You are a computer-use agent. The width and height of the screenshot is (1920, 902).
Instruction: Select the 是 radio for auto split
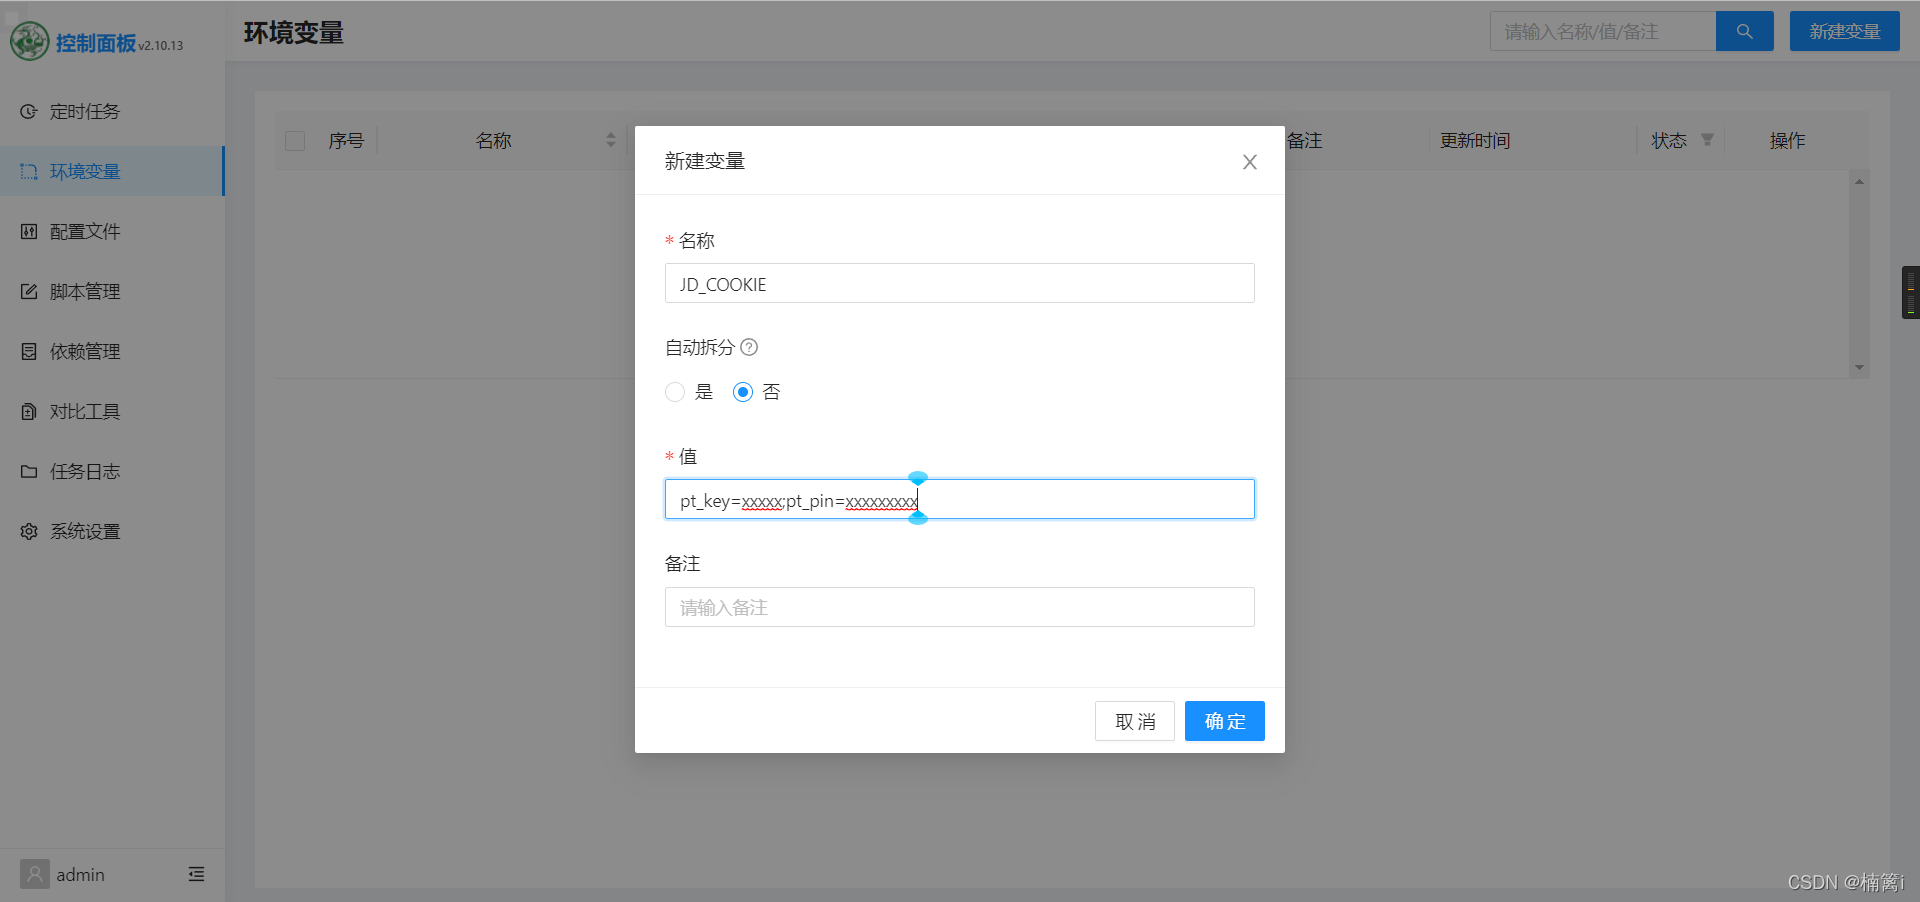[x=675, y=392]
